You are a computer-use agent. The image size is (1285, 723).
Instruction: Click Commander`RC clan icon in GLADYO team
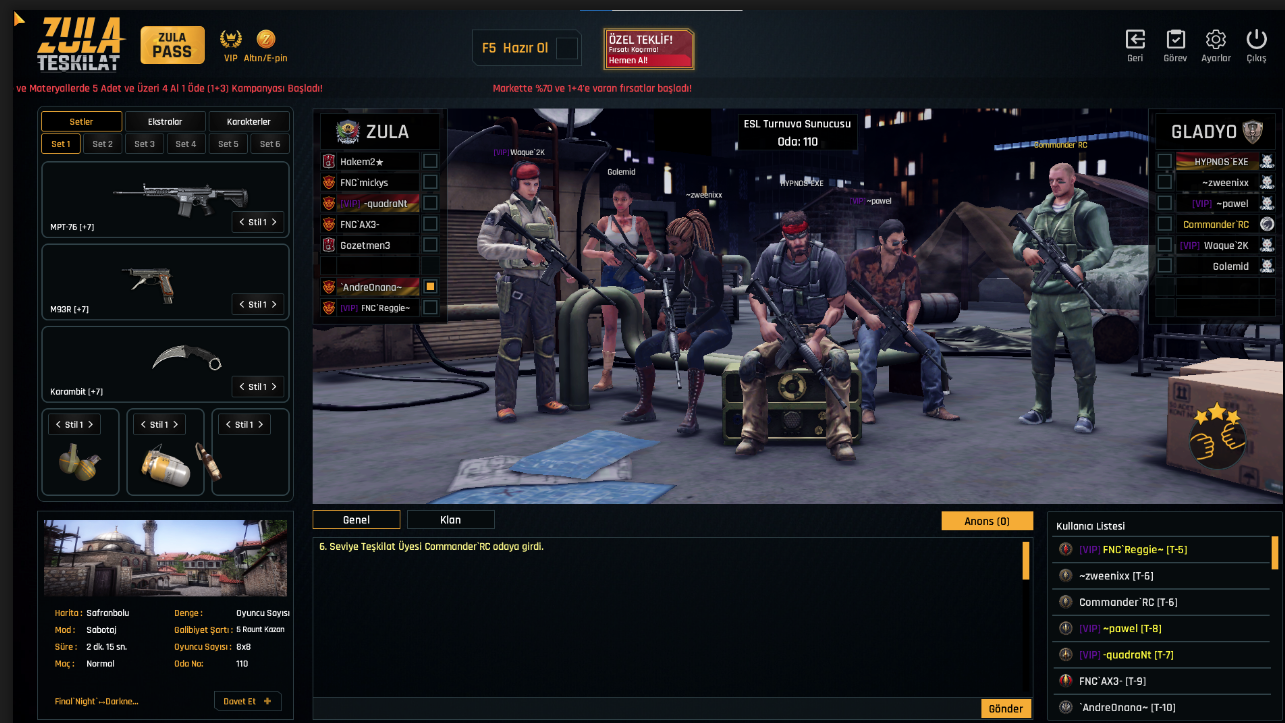(1267, 224)
